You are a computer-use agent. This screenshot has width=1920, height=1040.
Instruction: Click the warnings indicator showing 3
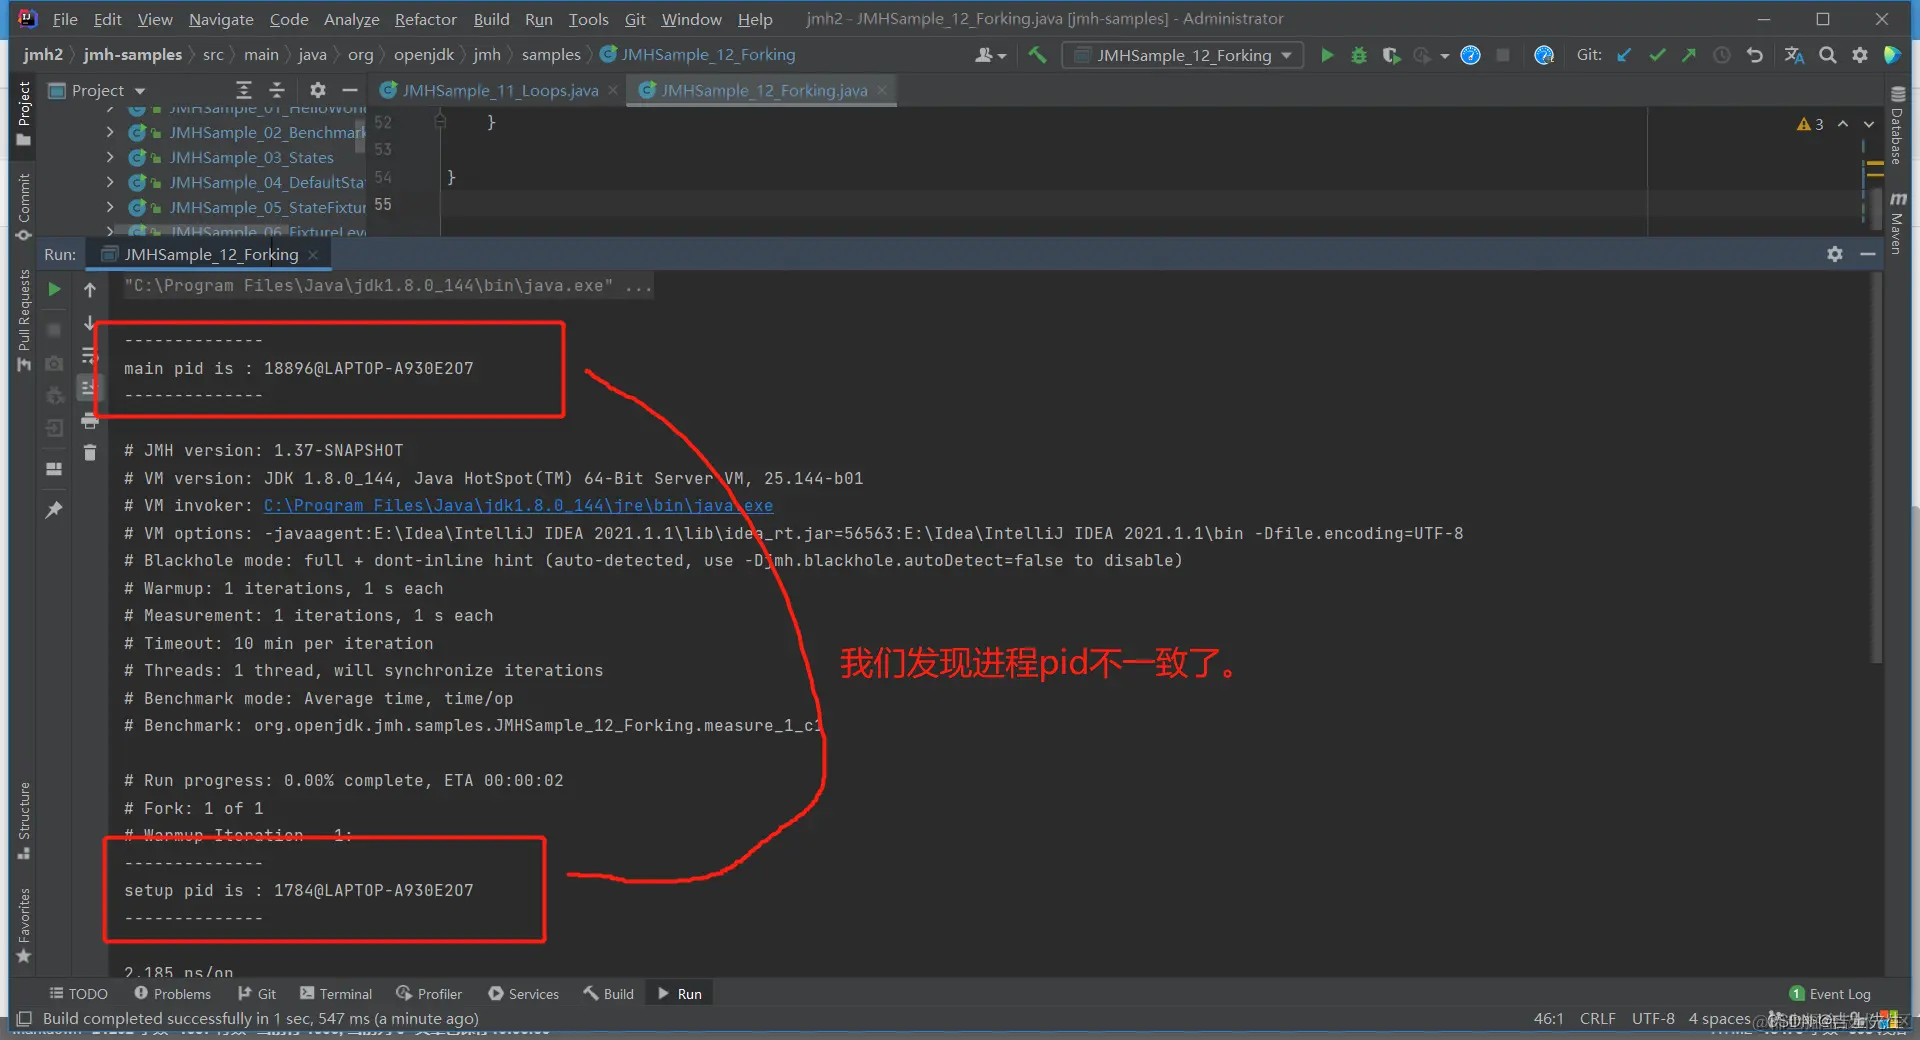(x=1810, y=124)
